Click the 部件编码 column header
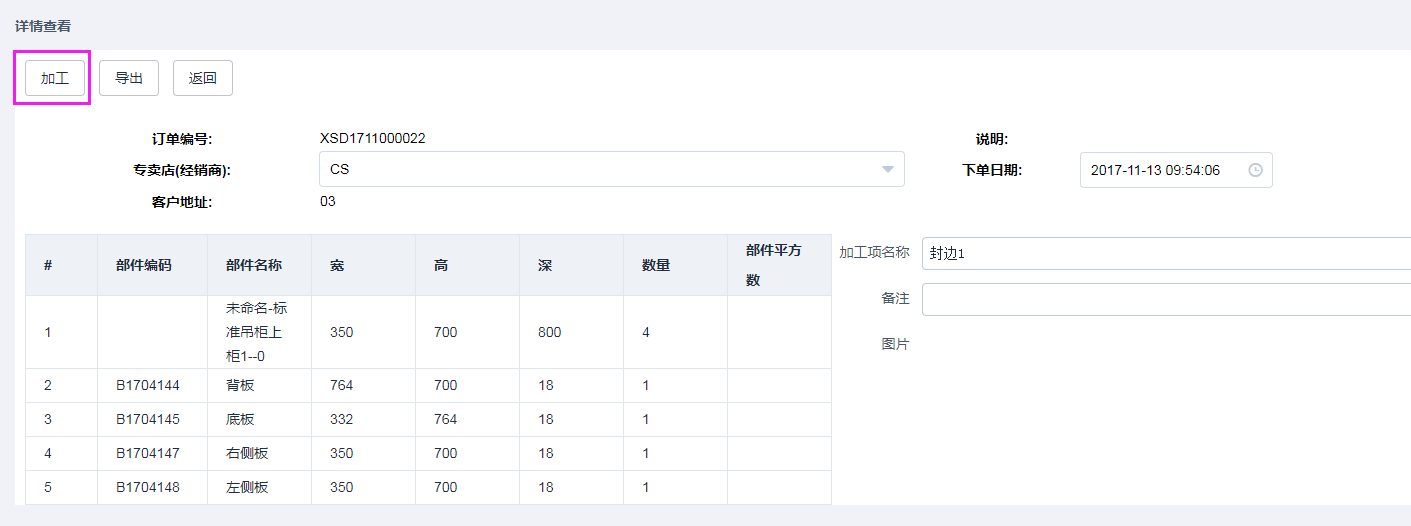 (143, 265)
